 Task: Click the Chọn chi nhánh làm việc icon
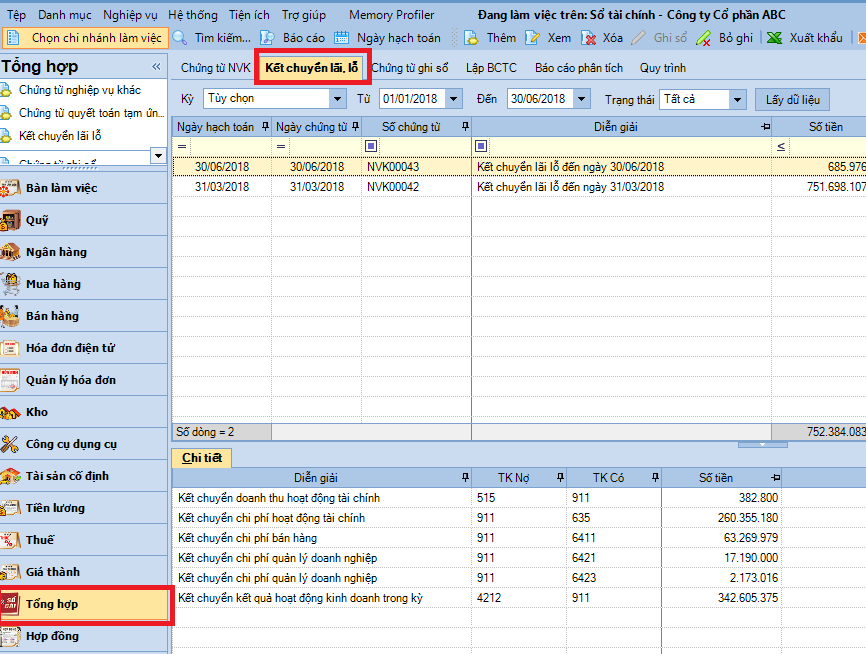[13, 38]
